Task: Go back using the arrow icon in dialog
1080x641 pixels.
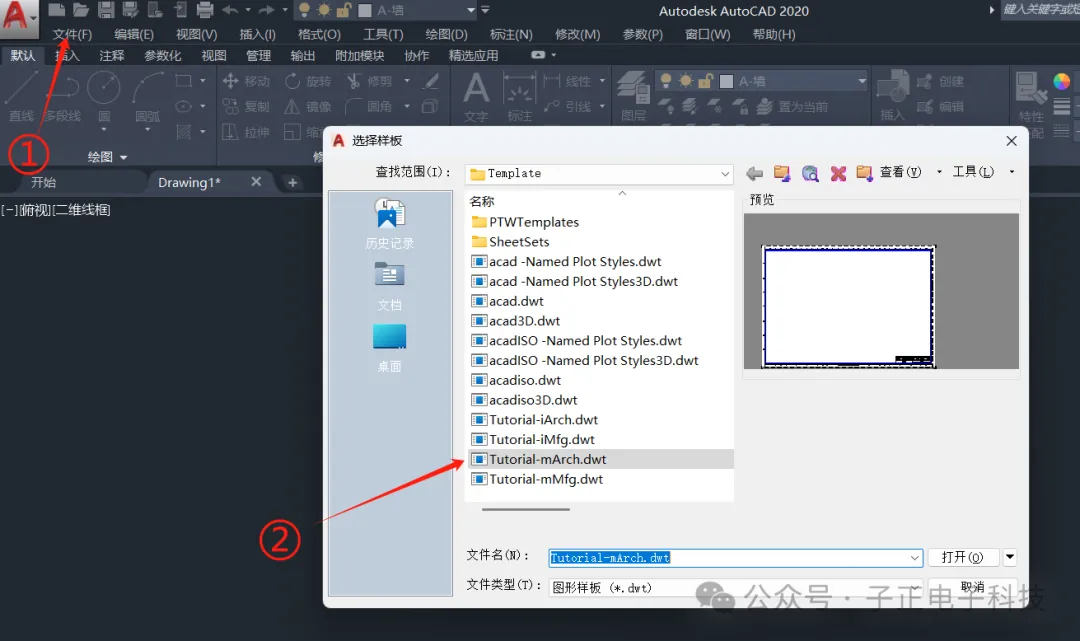Action: click(x=755, y=174)
